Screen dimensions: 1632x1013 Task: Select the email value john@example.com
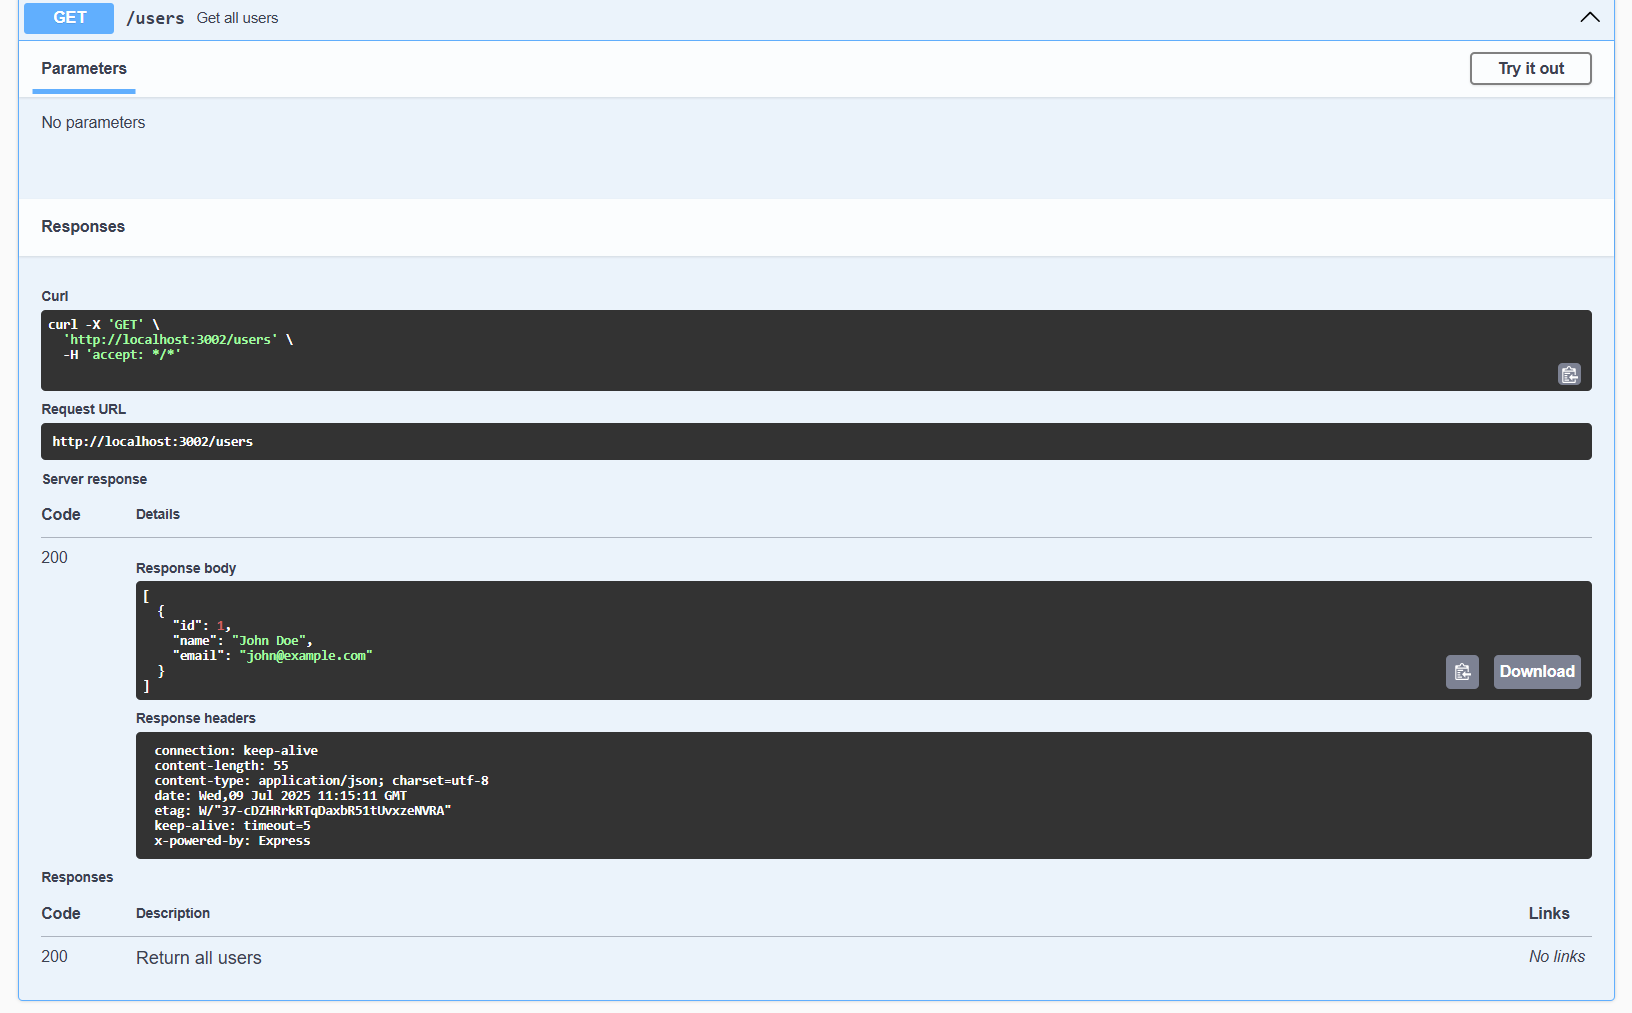coord(305,655)
